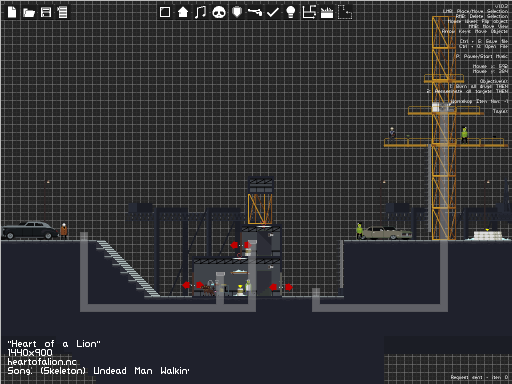Select the vent pipe path tool

click(x=309, y=12)
